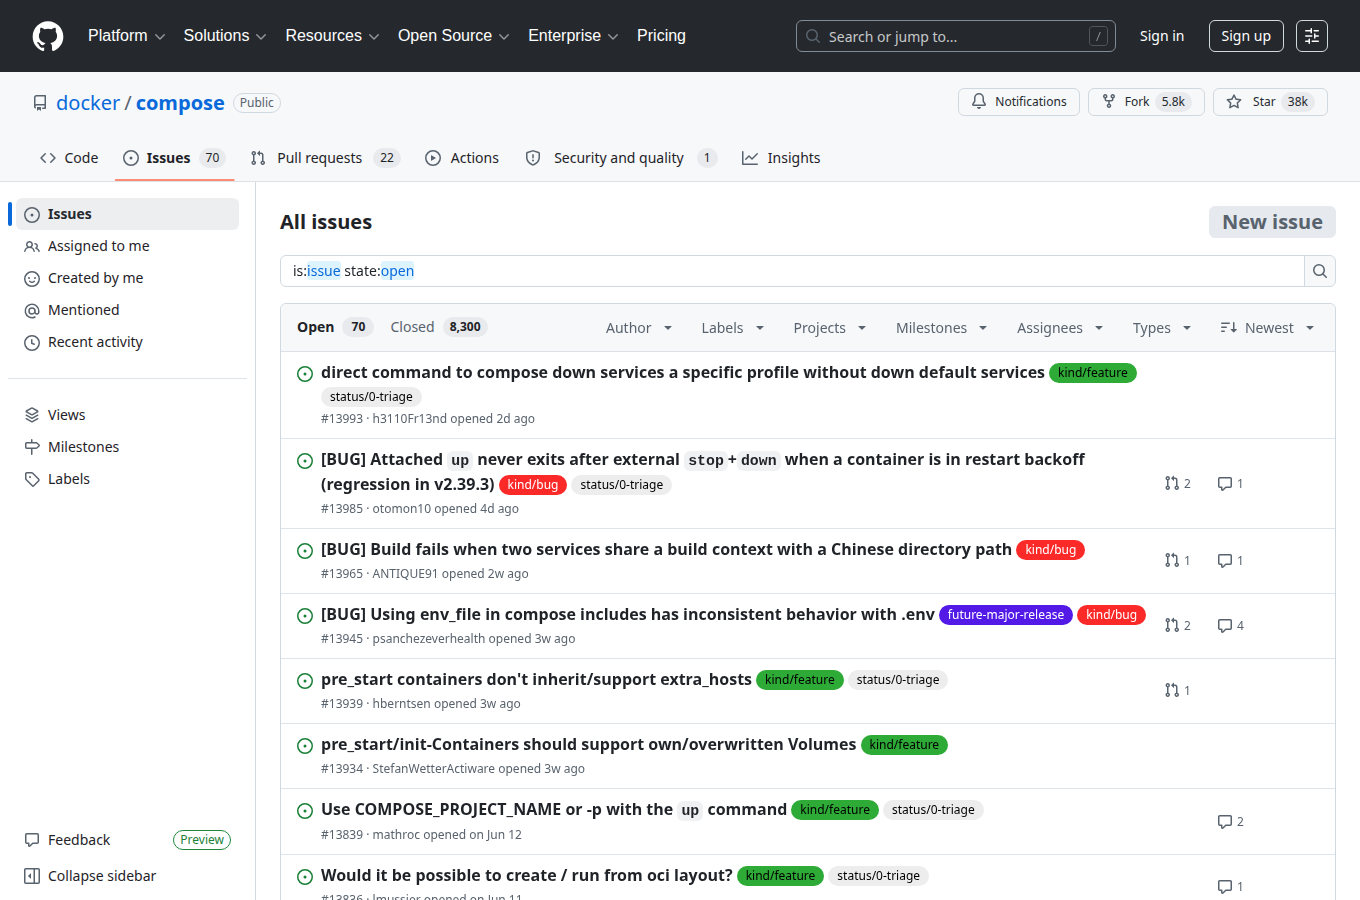Screen dimensions: 1360x900
Task: Click the Created by me smiley icon
Action: pos(32,278)
